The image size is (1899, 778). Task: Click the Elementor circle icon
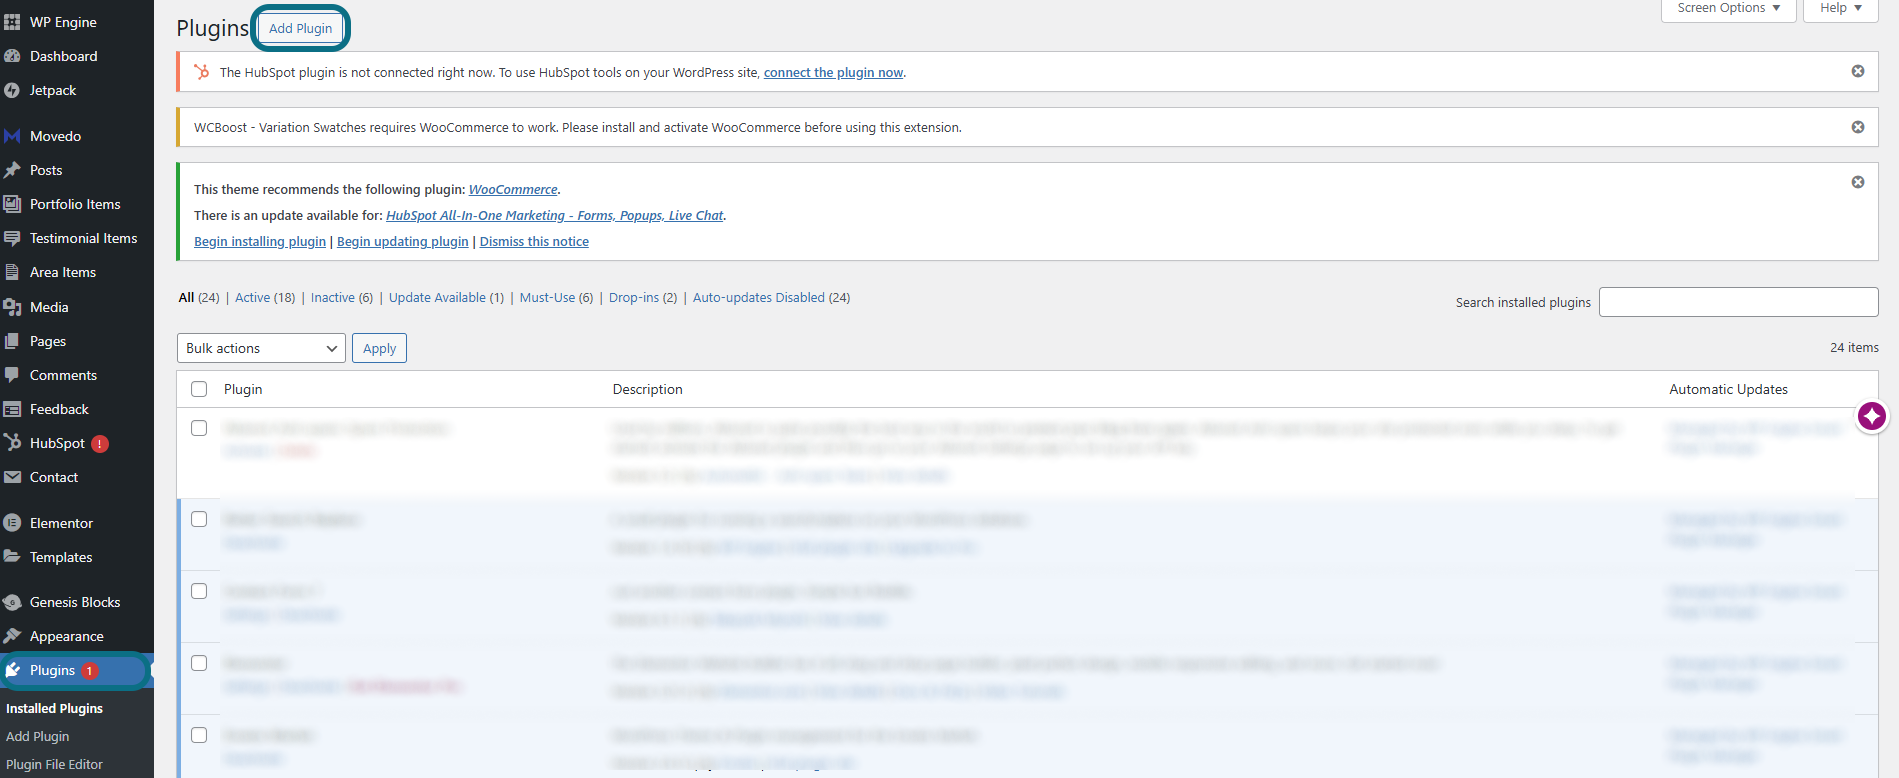point(12,523)
